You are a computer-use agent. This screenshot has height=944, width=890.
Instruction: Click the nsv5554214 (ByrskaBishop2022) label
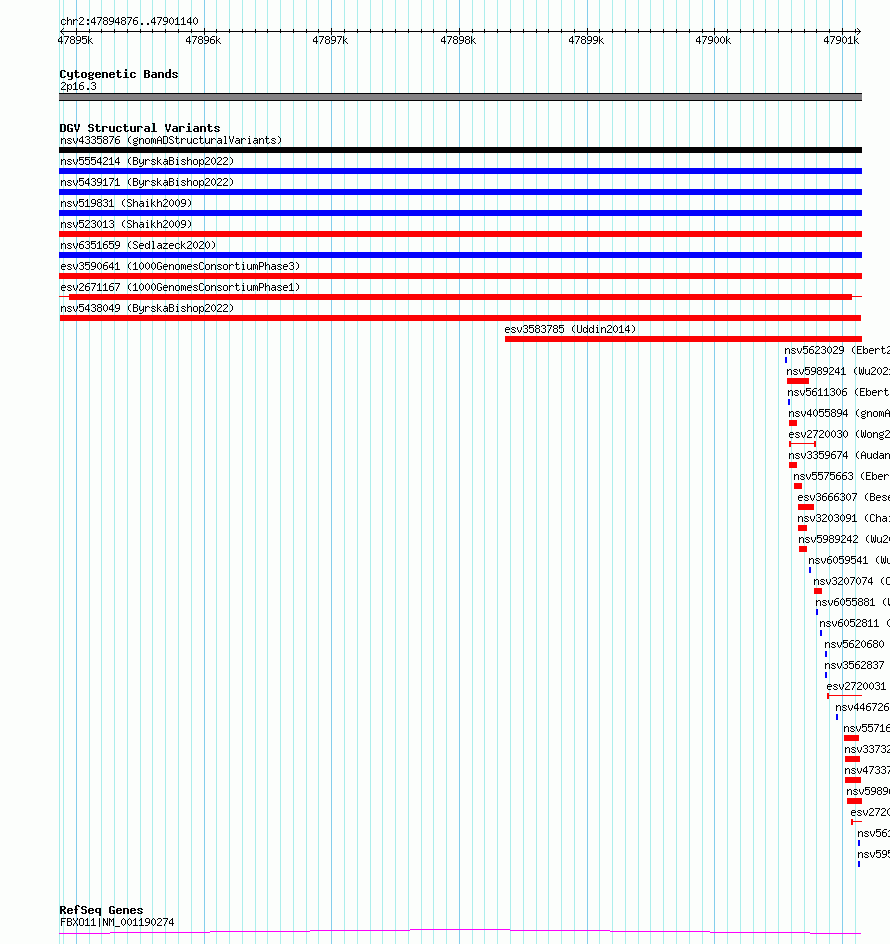(x=147, y=161)
